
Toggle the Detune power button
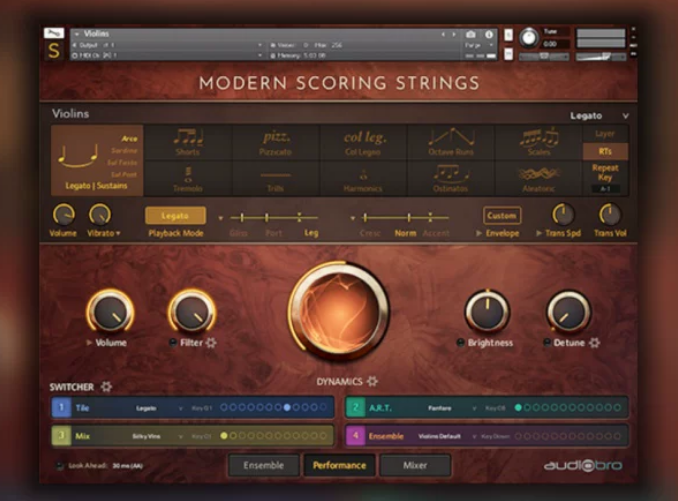(547, 343)
